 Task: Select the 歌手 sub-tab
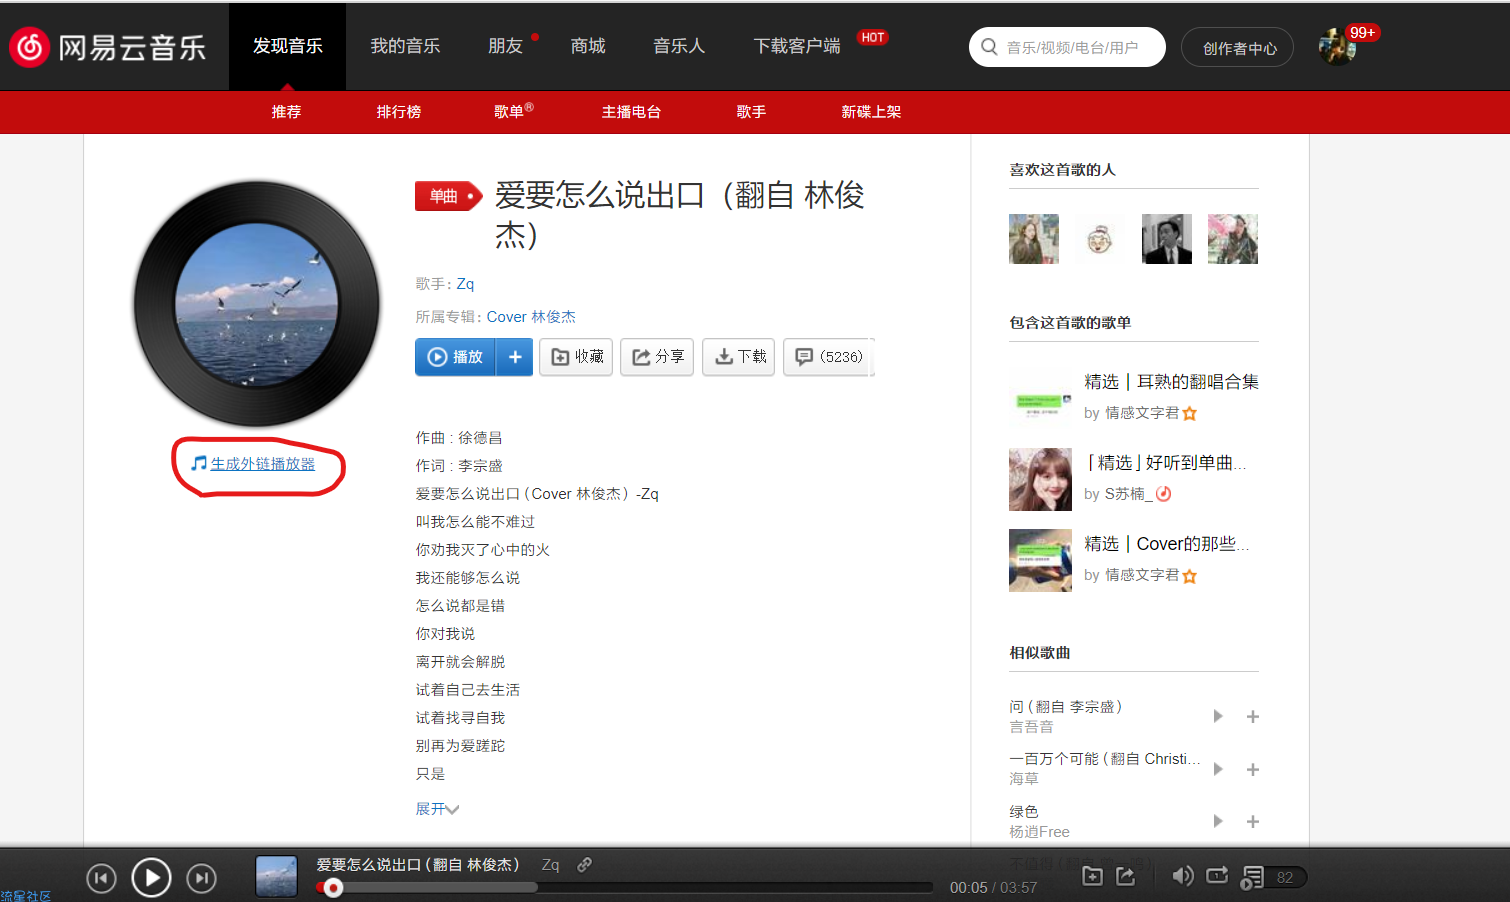coord(751,112)
